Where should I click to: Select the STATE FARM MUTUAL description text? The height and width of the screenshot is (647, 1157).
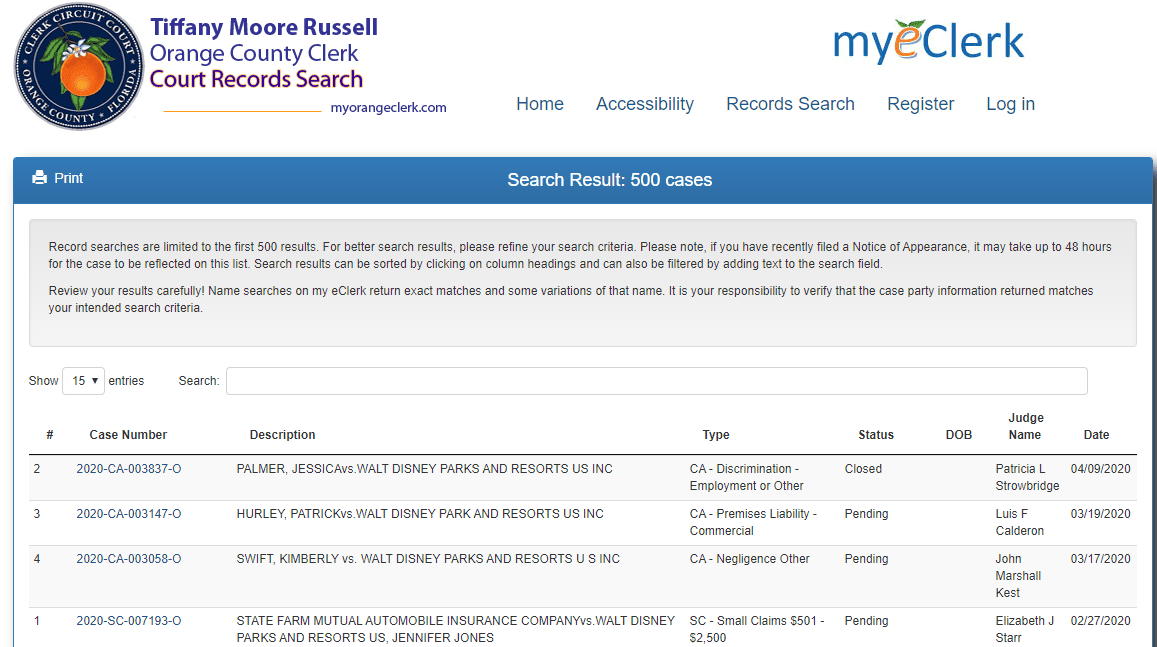(x=455, y=629)
